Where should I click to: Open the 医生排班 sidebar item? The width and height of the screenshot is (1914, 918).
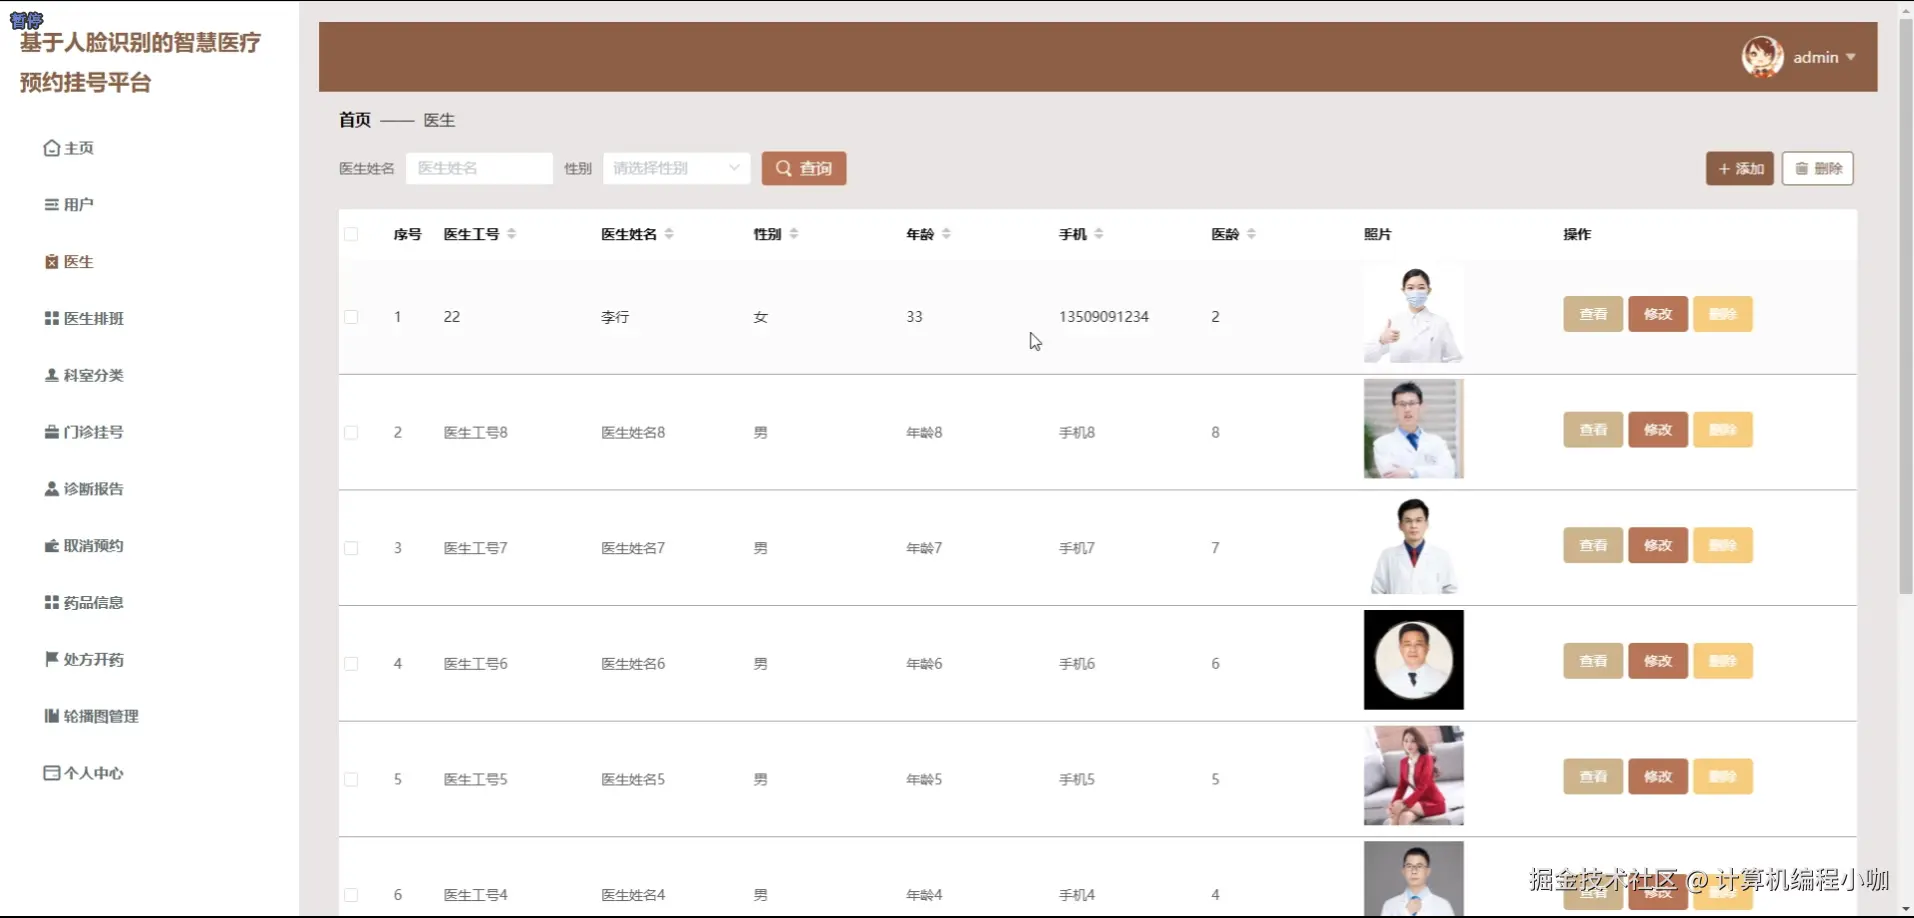84,319
